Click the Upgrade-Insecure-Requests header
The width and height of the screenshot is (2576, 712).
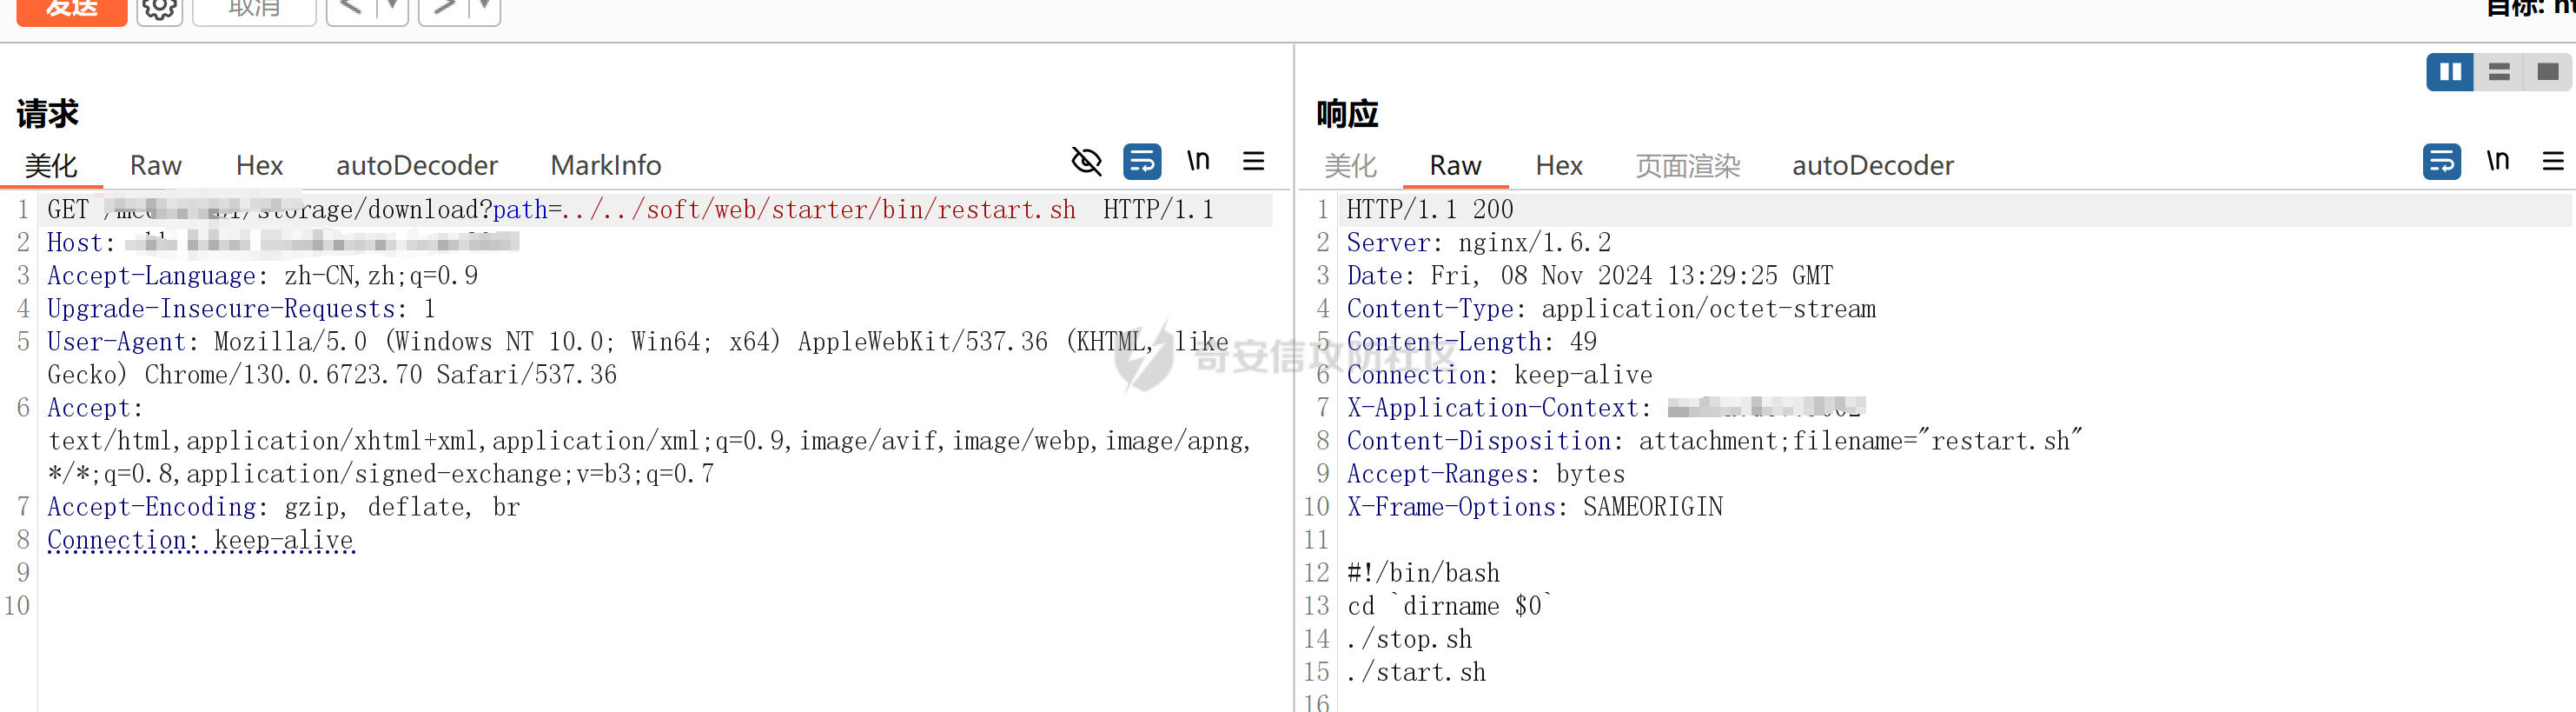(x=241, y=308)
